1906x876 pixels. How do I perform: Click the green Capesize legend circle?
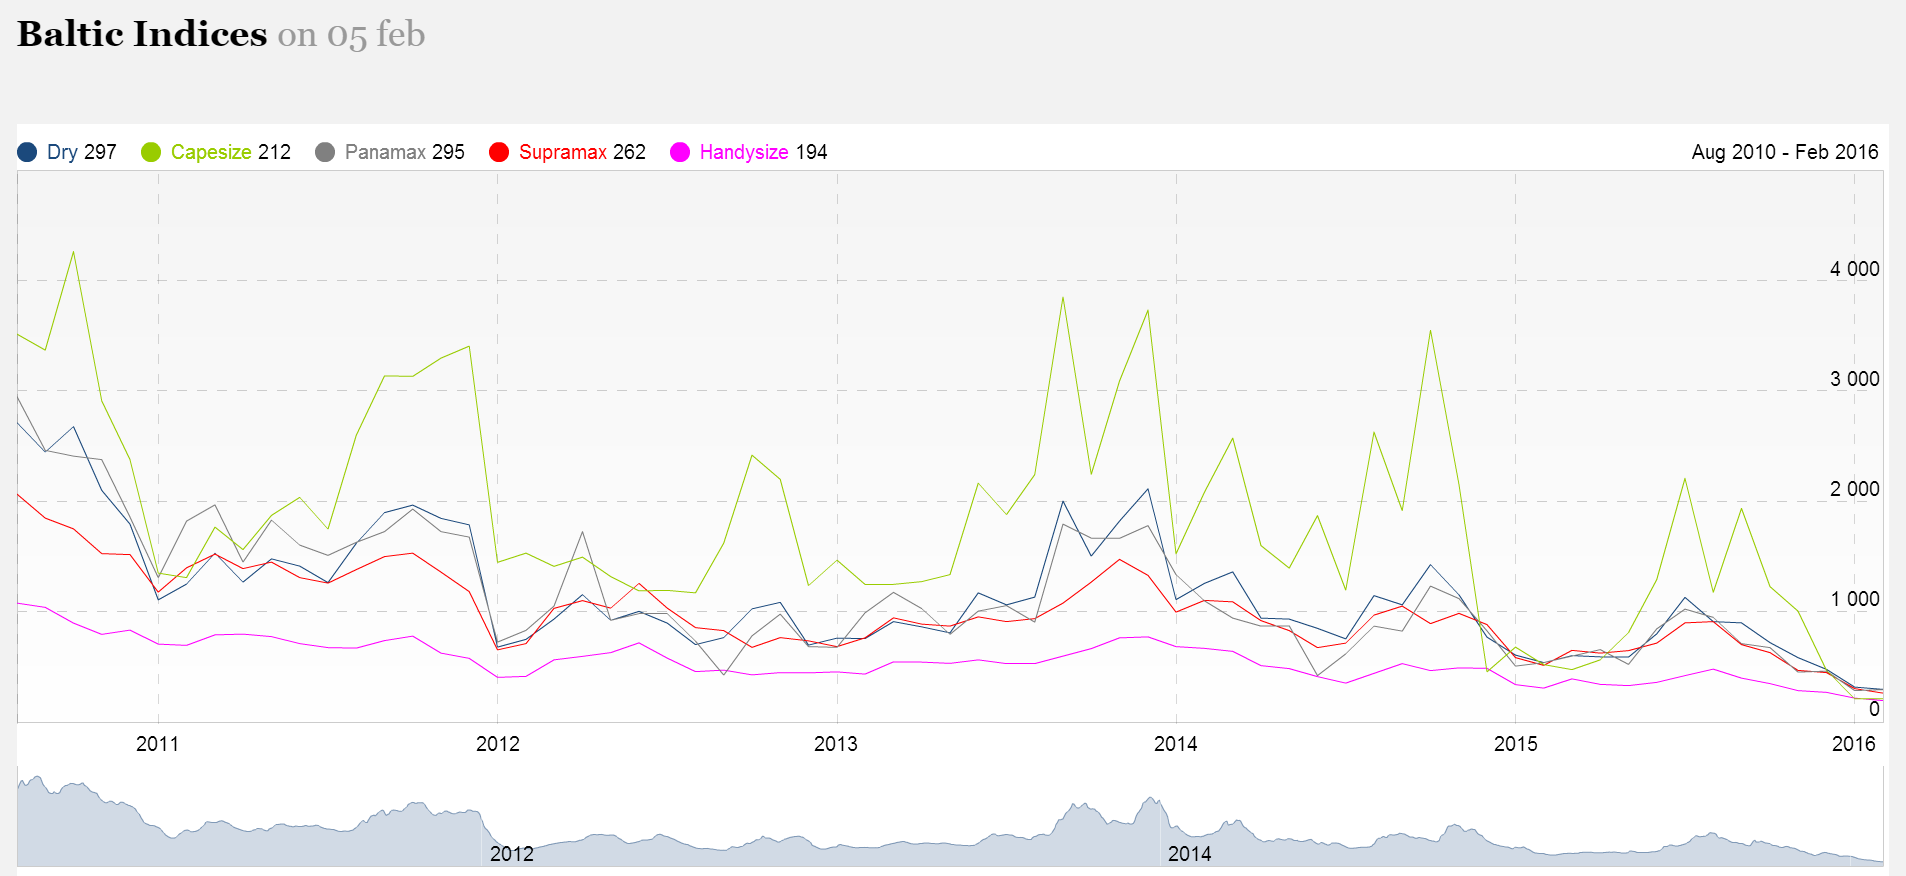(151, 152)
